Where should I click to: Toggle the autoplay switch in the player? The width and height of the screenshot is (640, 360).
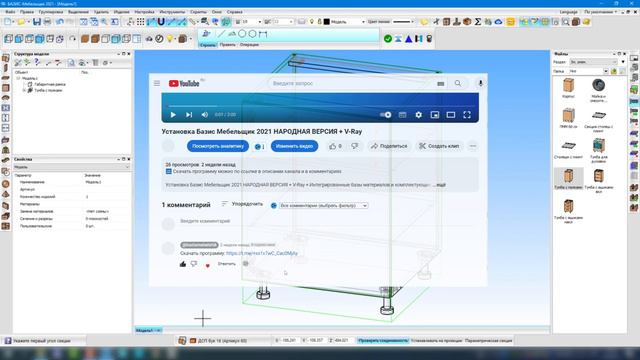tap(386, 115)
